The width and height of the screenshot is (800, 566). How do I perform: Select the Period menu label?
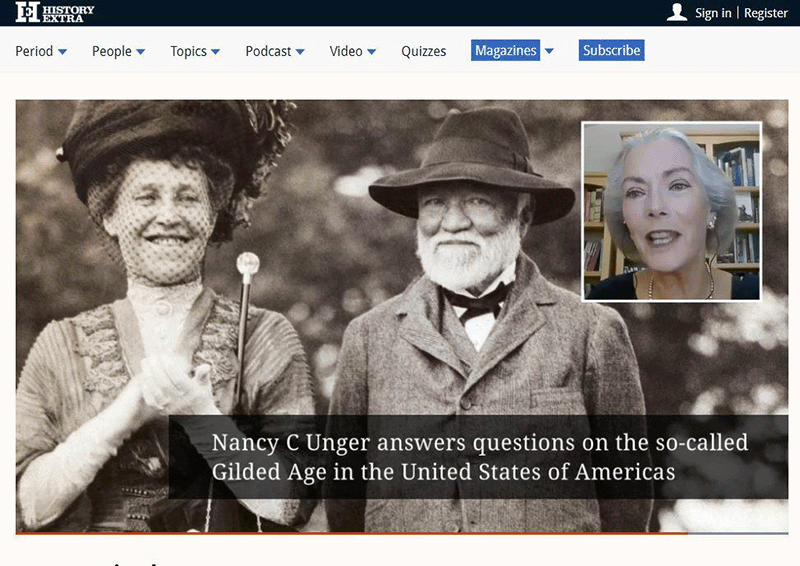tap(34, 51)
